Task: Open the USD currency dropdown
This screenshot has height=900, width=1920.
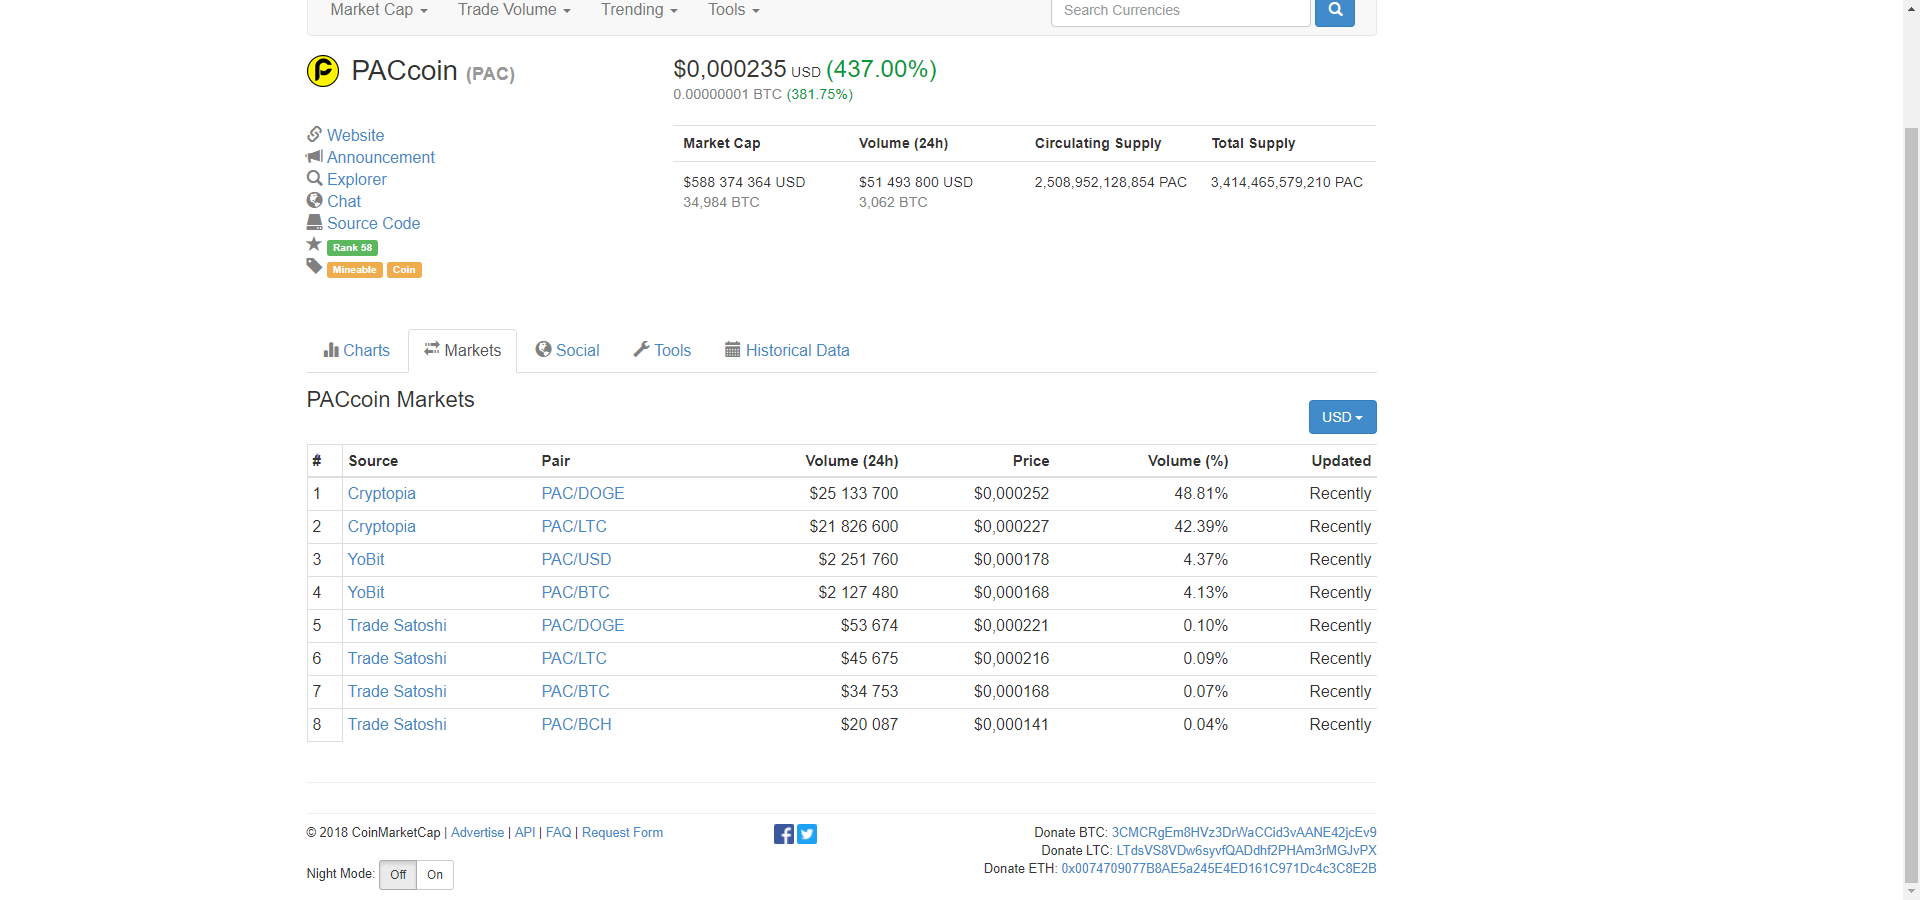Action: point(1342,417)
